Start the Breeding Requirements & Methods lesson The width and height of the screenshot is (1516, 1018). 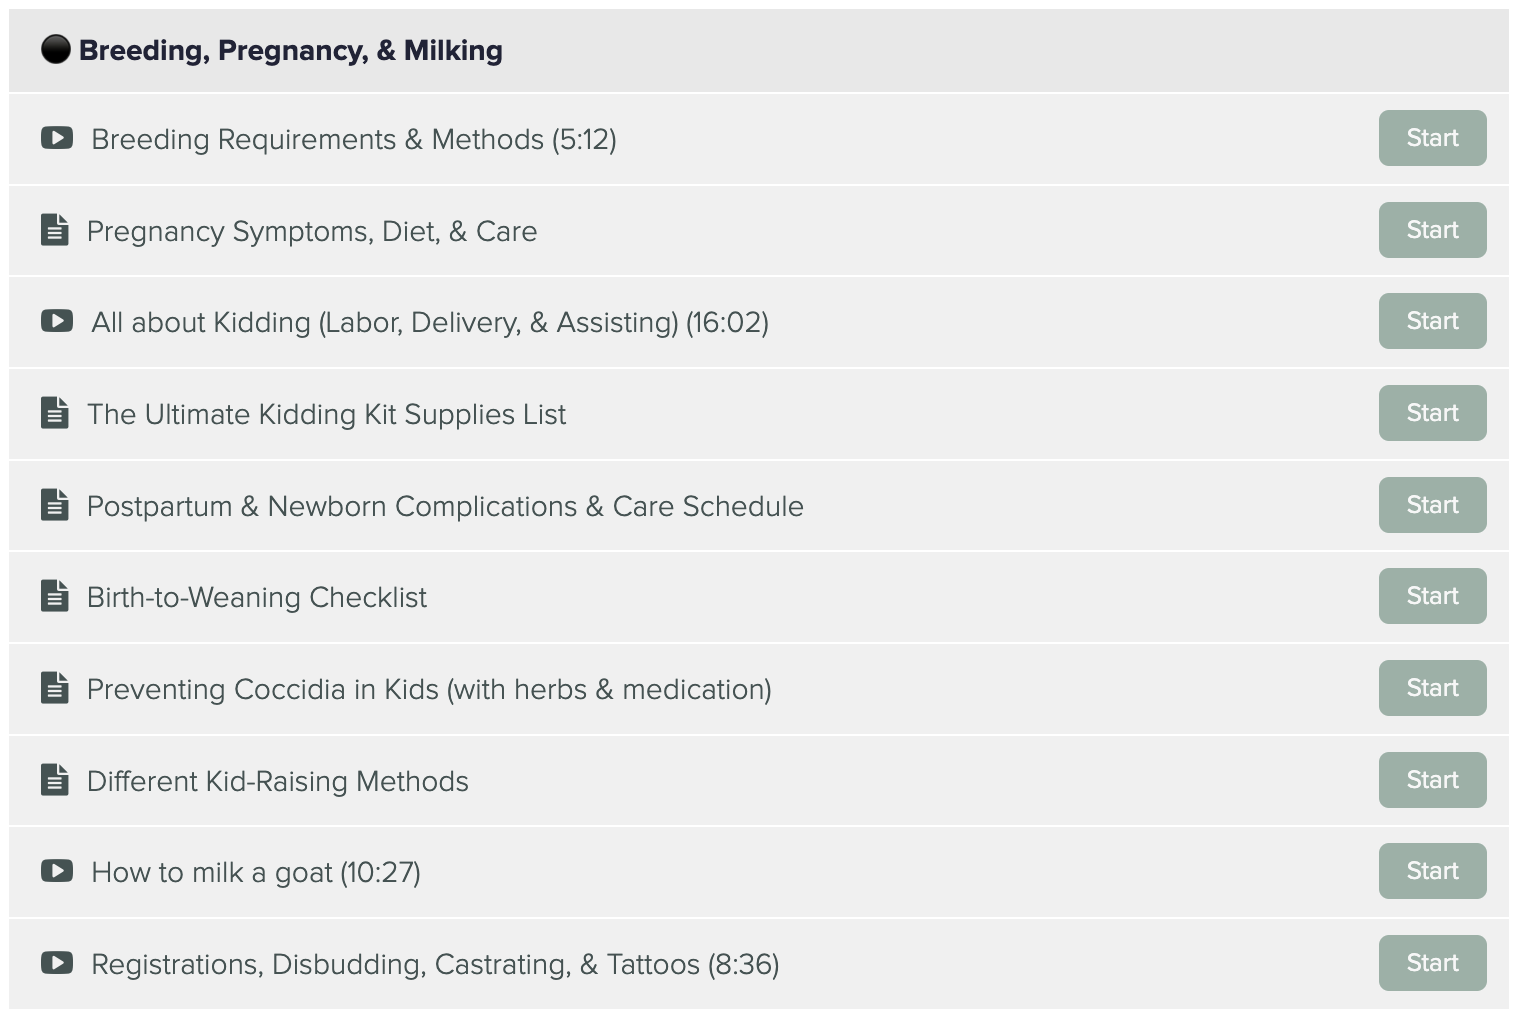pos(1432,138)
